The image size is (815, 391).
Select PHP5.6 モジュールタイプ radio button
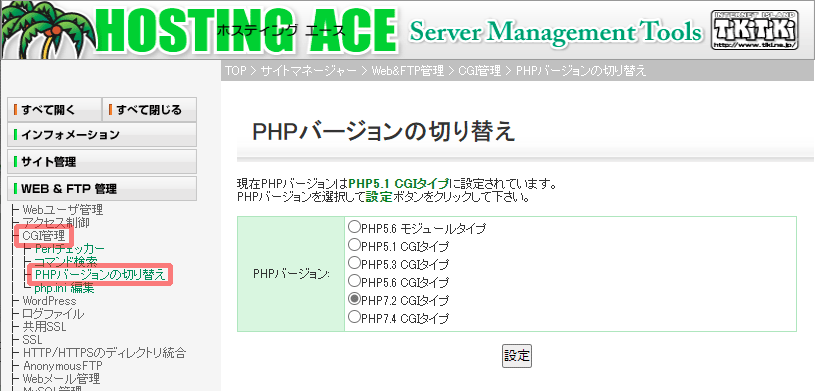354,227
